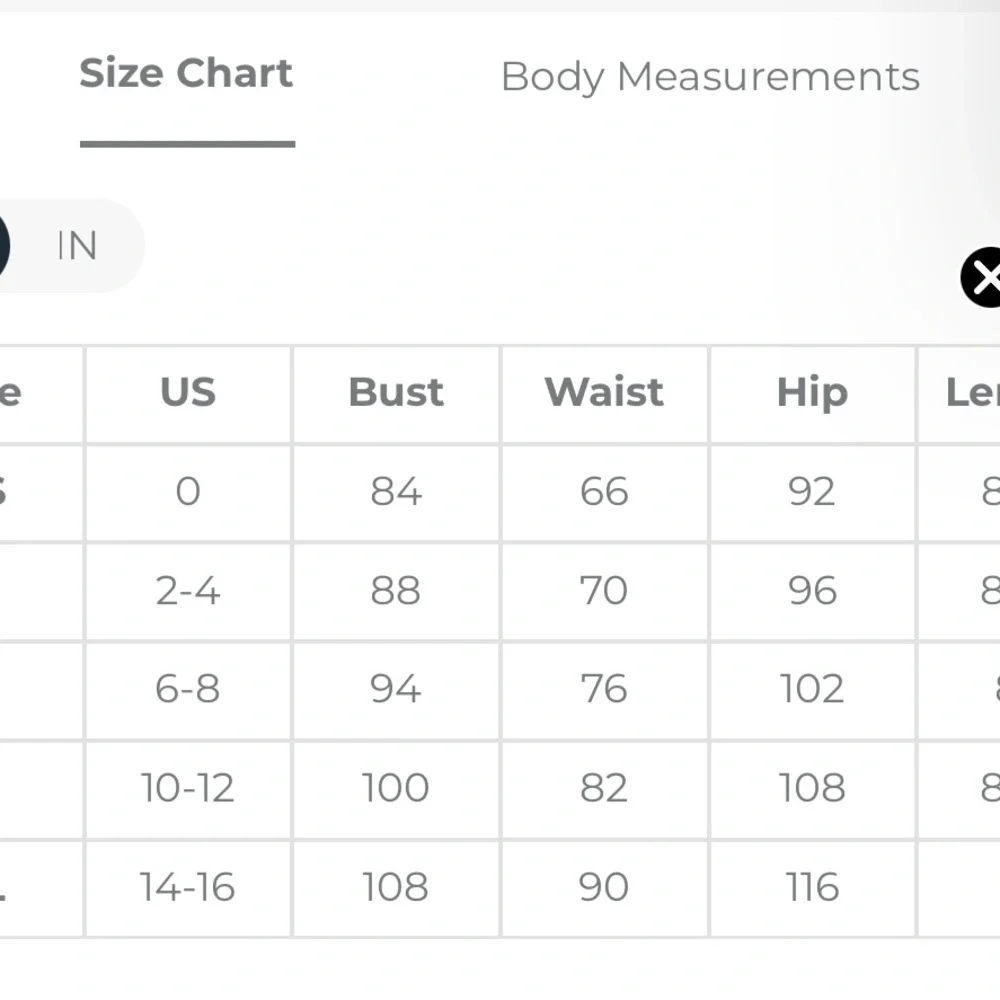Switch to the dark unit toggle left of IN

[x=3, y=246]
